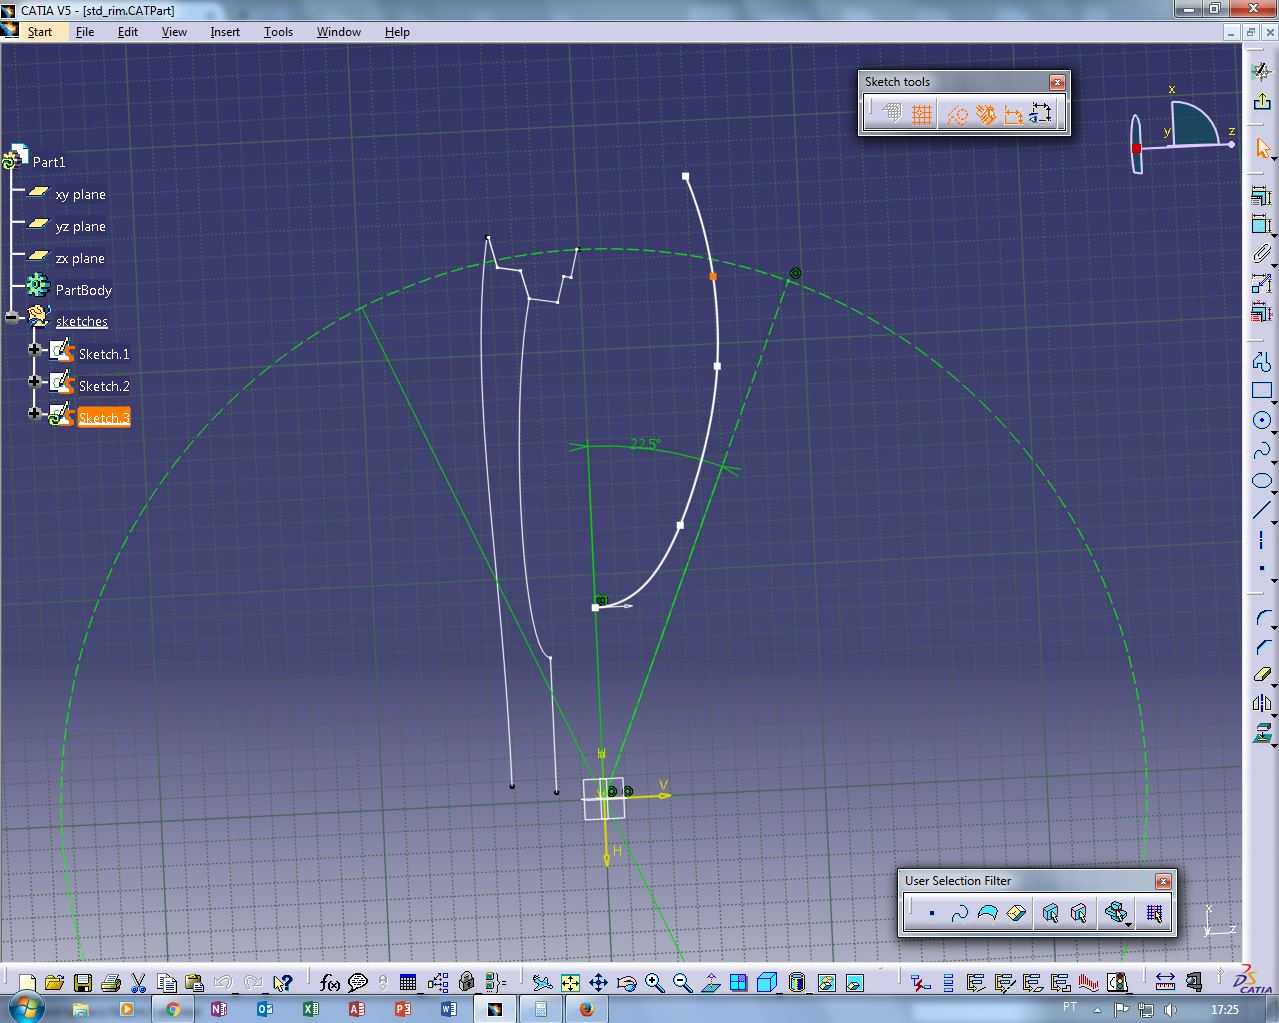Toggle Snap to Point in Sketch tools
This screenshot has height=1023, width=1279.
[922, 115]
